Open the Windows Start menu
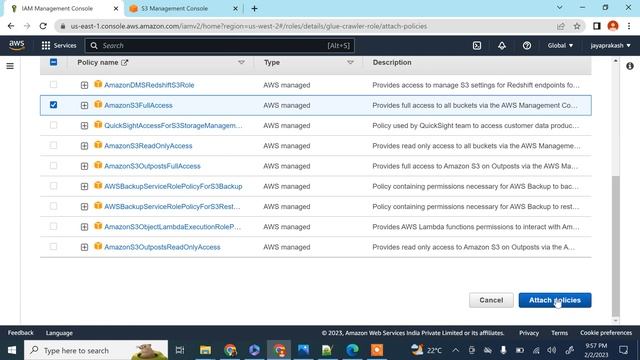 tap(12, 350)
